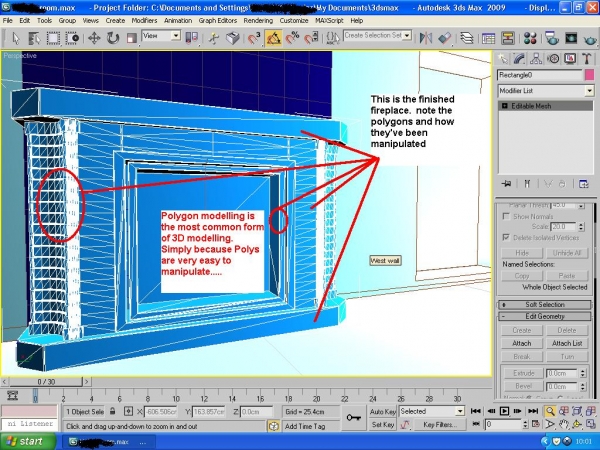Screen dimensions: 600x450
Task: Click Configure Modifier Sets icon
Action: (583, 184)
